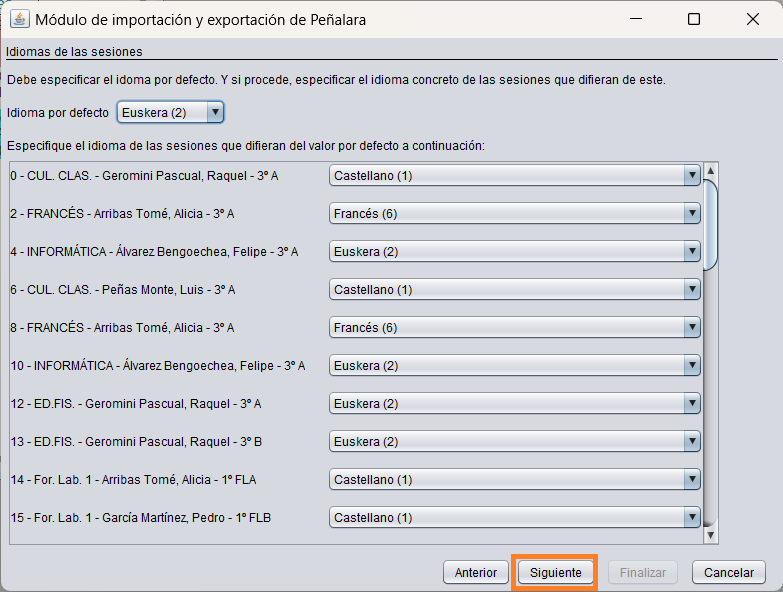Minimize the Peñalara module window

tap(636, 19)
